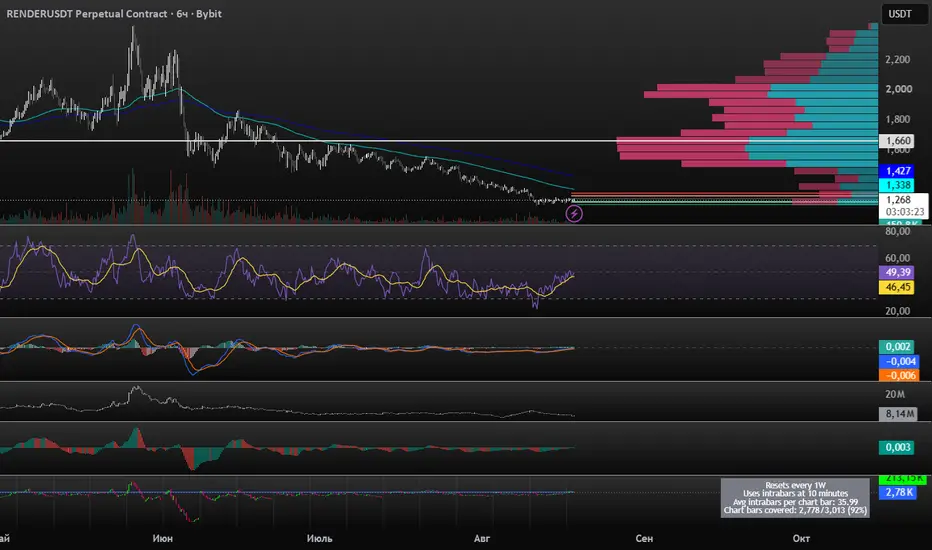Click the blue 1,427 moving average label
Screen dimensions: 932x550
pos(898,171)
